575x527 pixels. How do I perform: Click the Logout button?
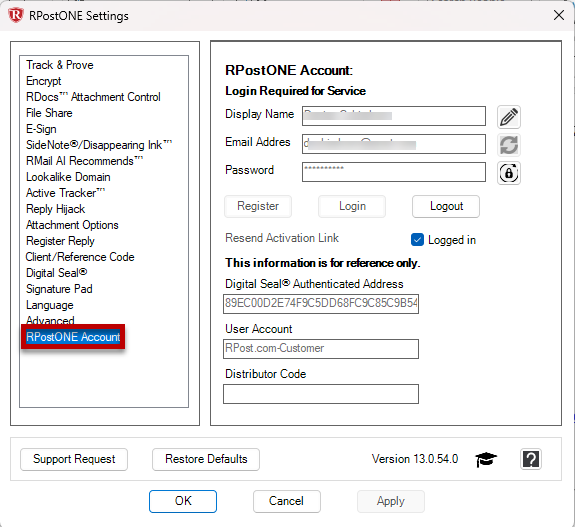(x=446, y=206)
